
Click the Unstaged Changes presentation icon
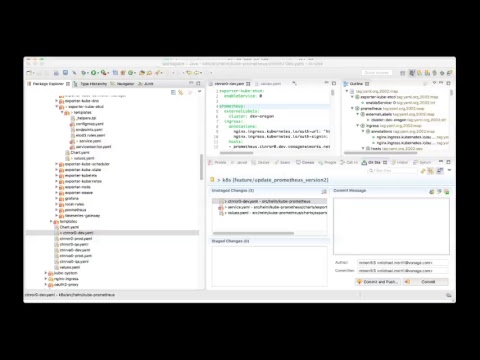tap(324, 191)
